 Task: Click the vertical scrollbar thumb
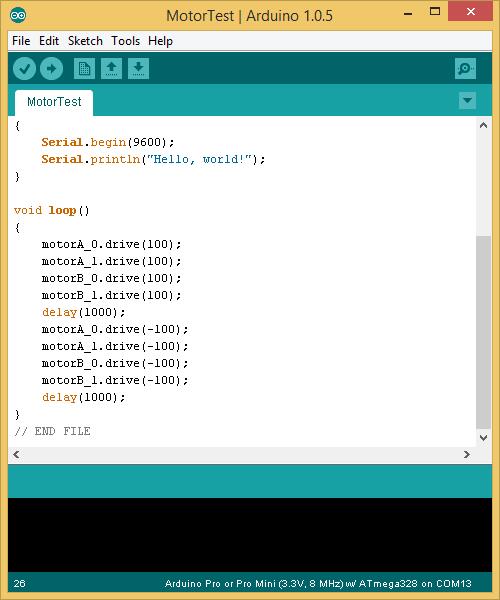click(x=484, y=332)
